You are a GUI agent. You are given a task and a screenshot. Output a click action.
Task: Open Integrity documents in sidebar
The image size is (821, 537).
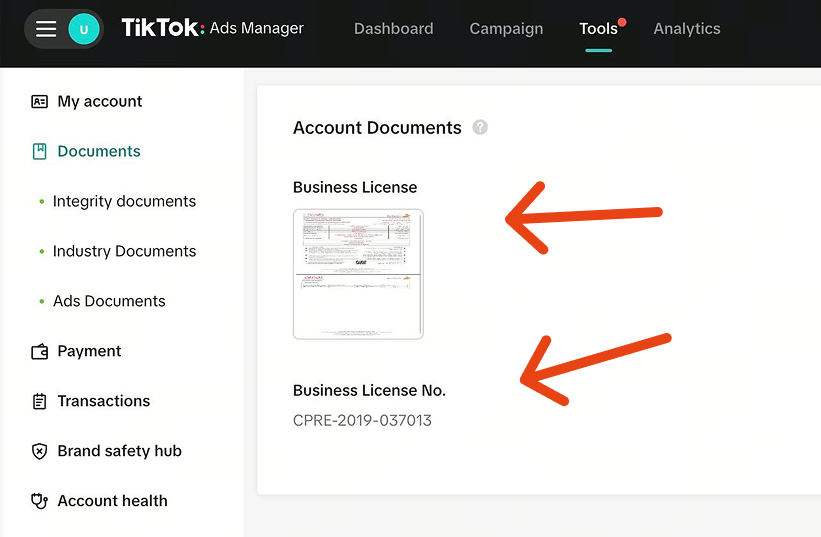click(x=124, y=202)
